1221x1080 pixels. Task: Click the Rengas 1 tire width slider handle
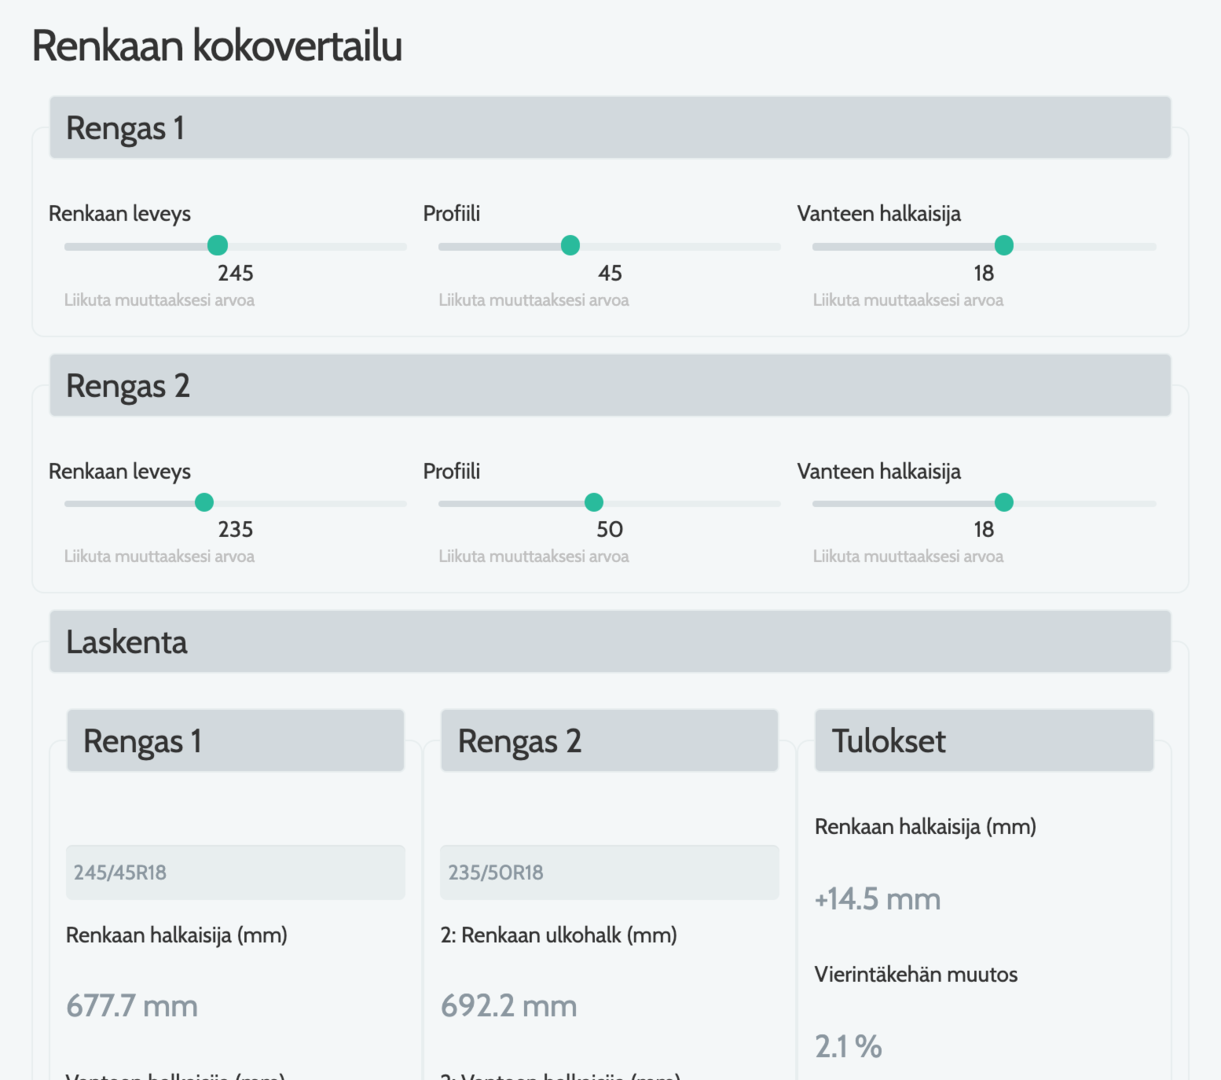(217, 245)
